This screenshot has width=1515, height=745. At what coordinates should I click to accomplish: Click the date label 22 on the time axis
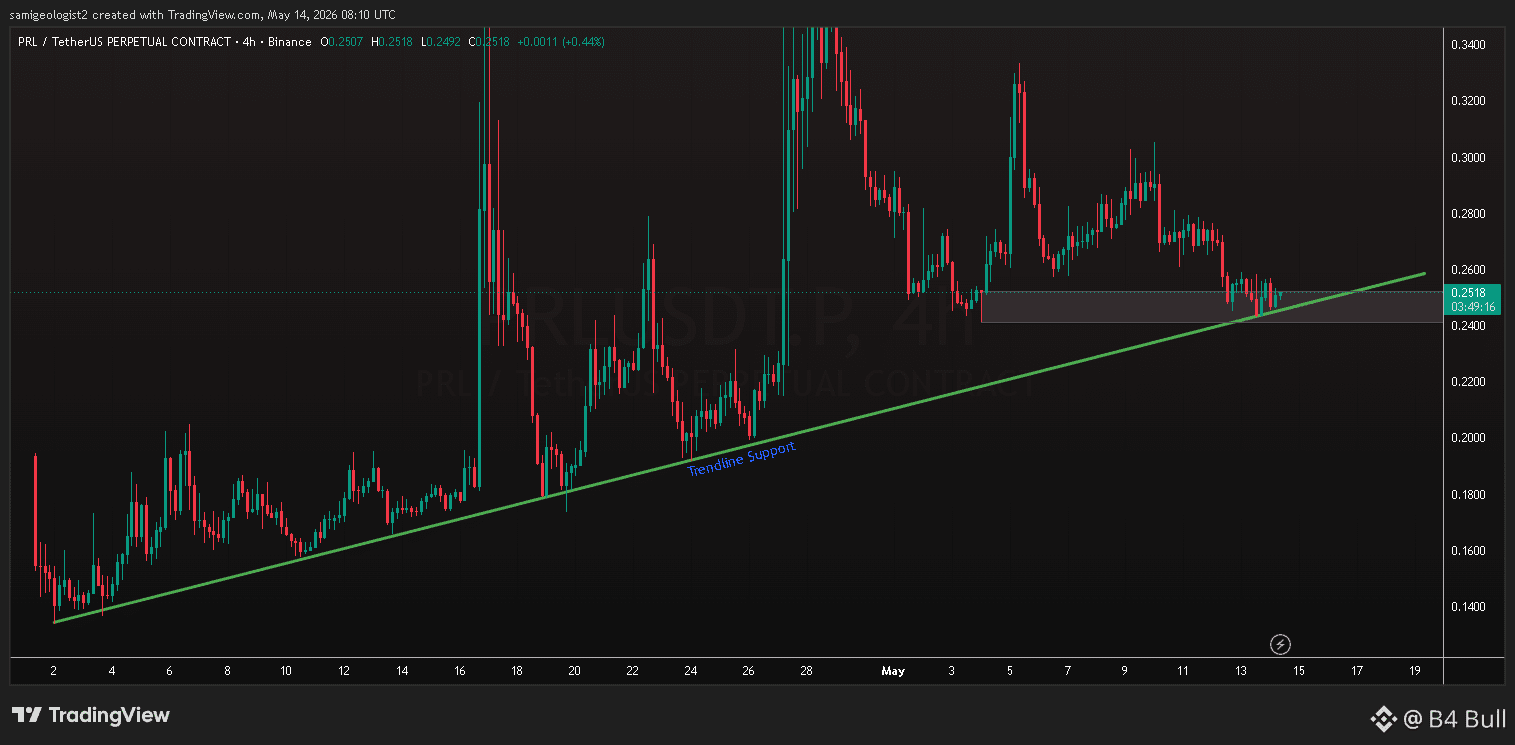pyautogui.click(x=632, y=671)
